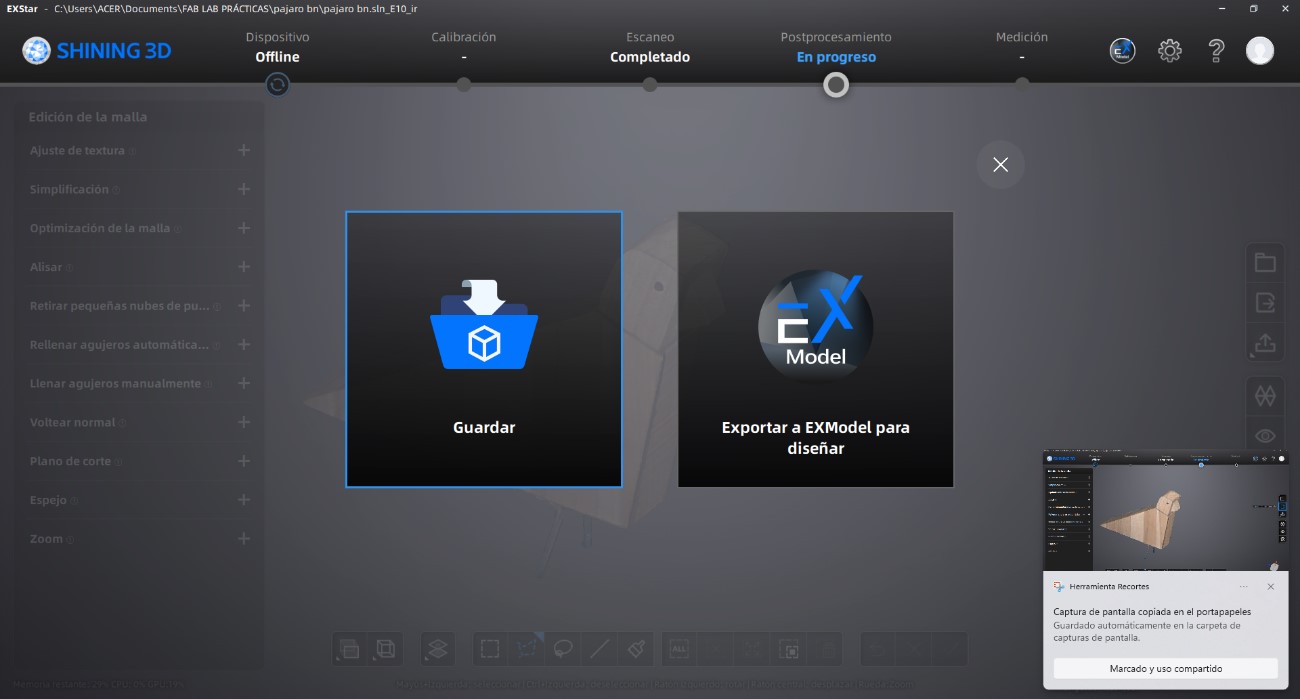Select the lasso selection tool
Viewport: 1300px width, 699px height.
(x=564, y=649)
